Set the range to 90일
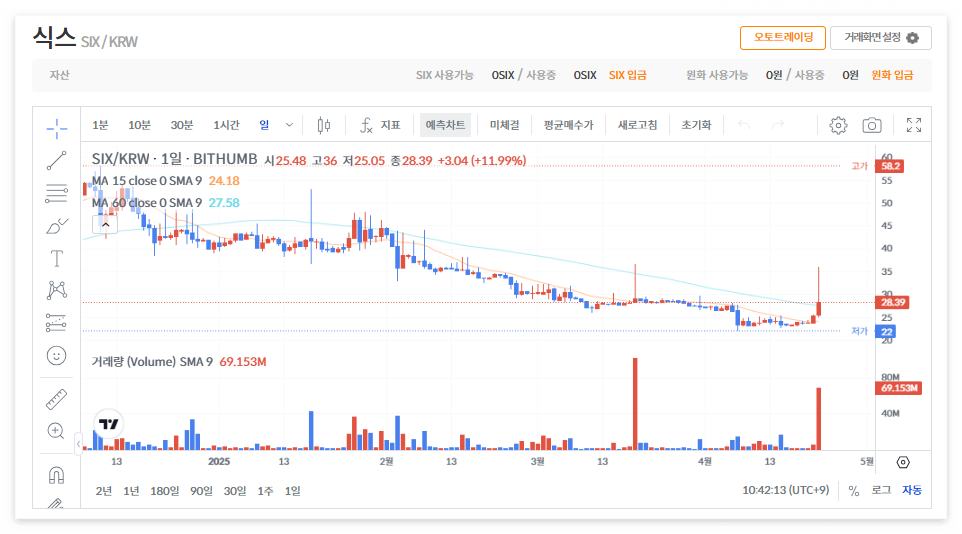 point(201,491)
